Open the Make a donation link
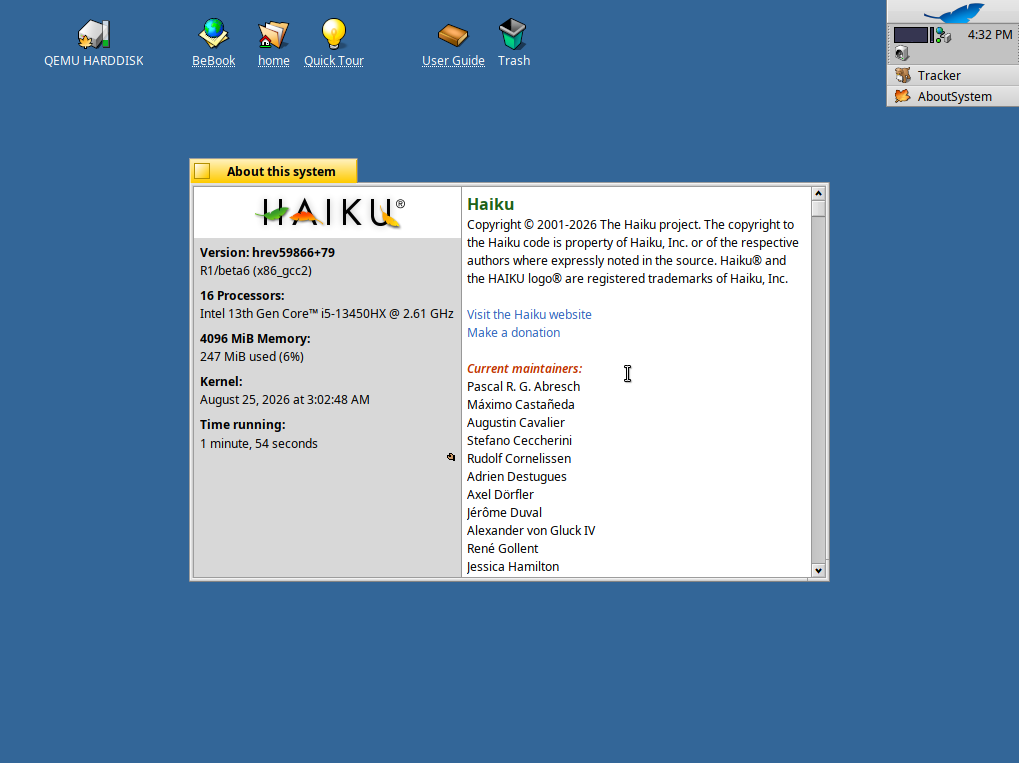The width and height of the screenshot is (1019, 763). 513,333
